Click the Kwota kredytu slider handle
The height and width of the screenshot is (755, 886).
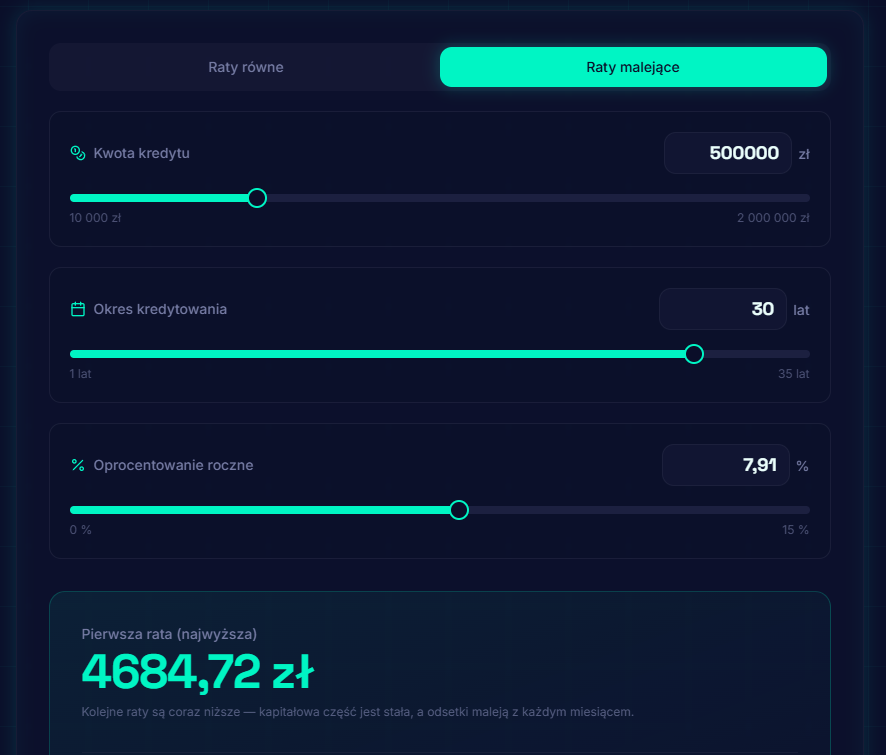[257, 198]
